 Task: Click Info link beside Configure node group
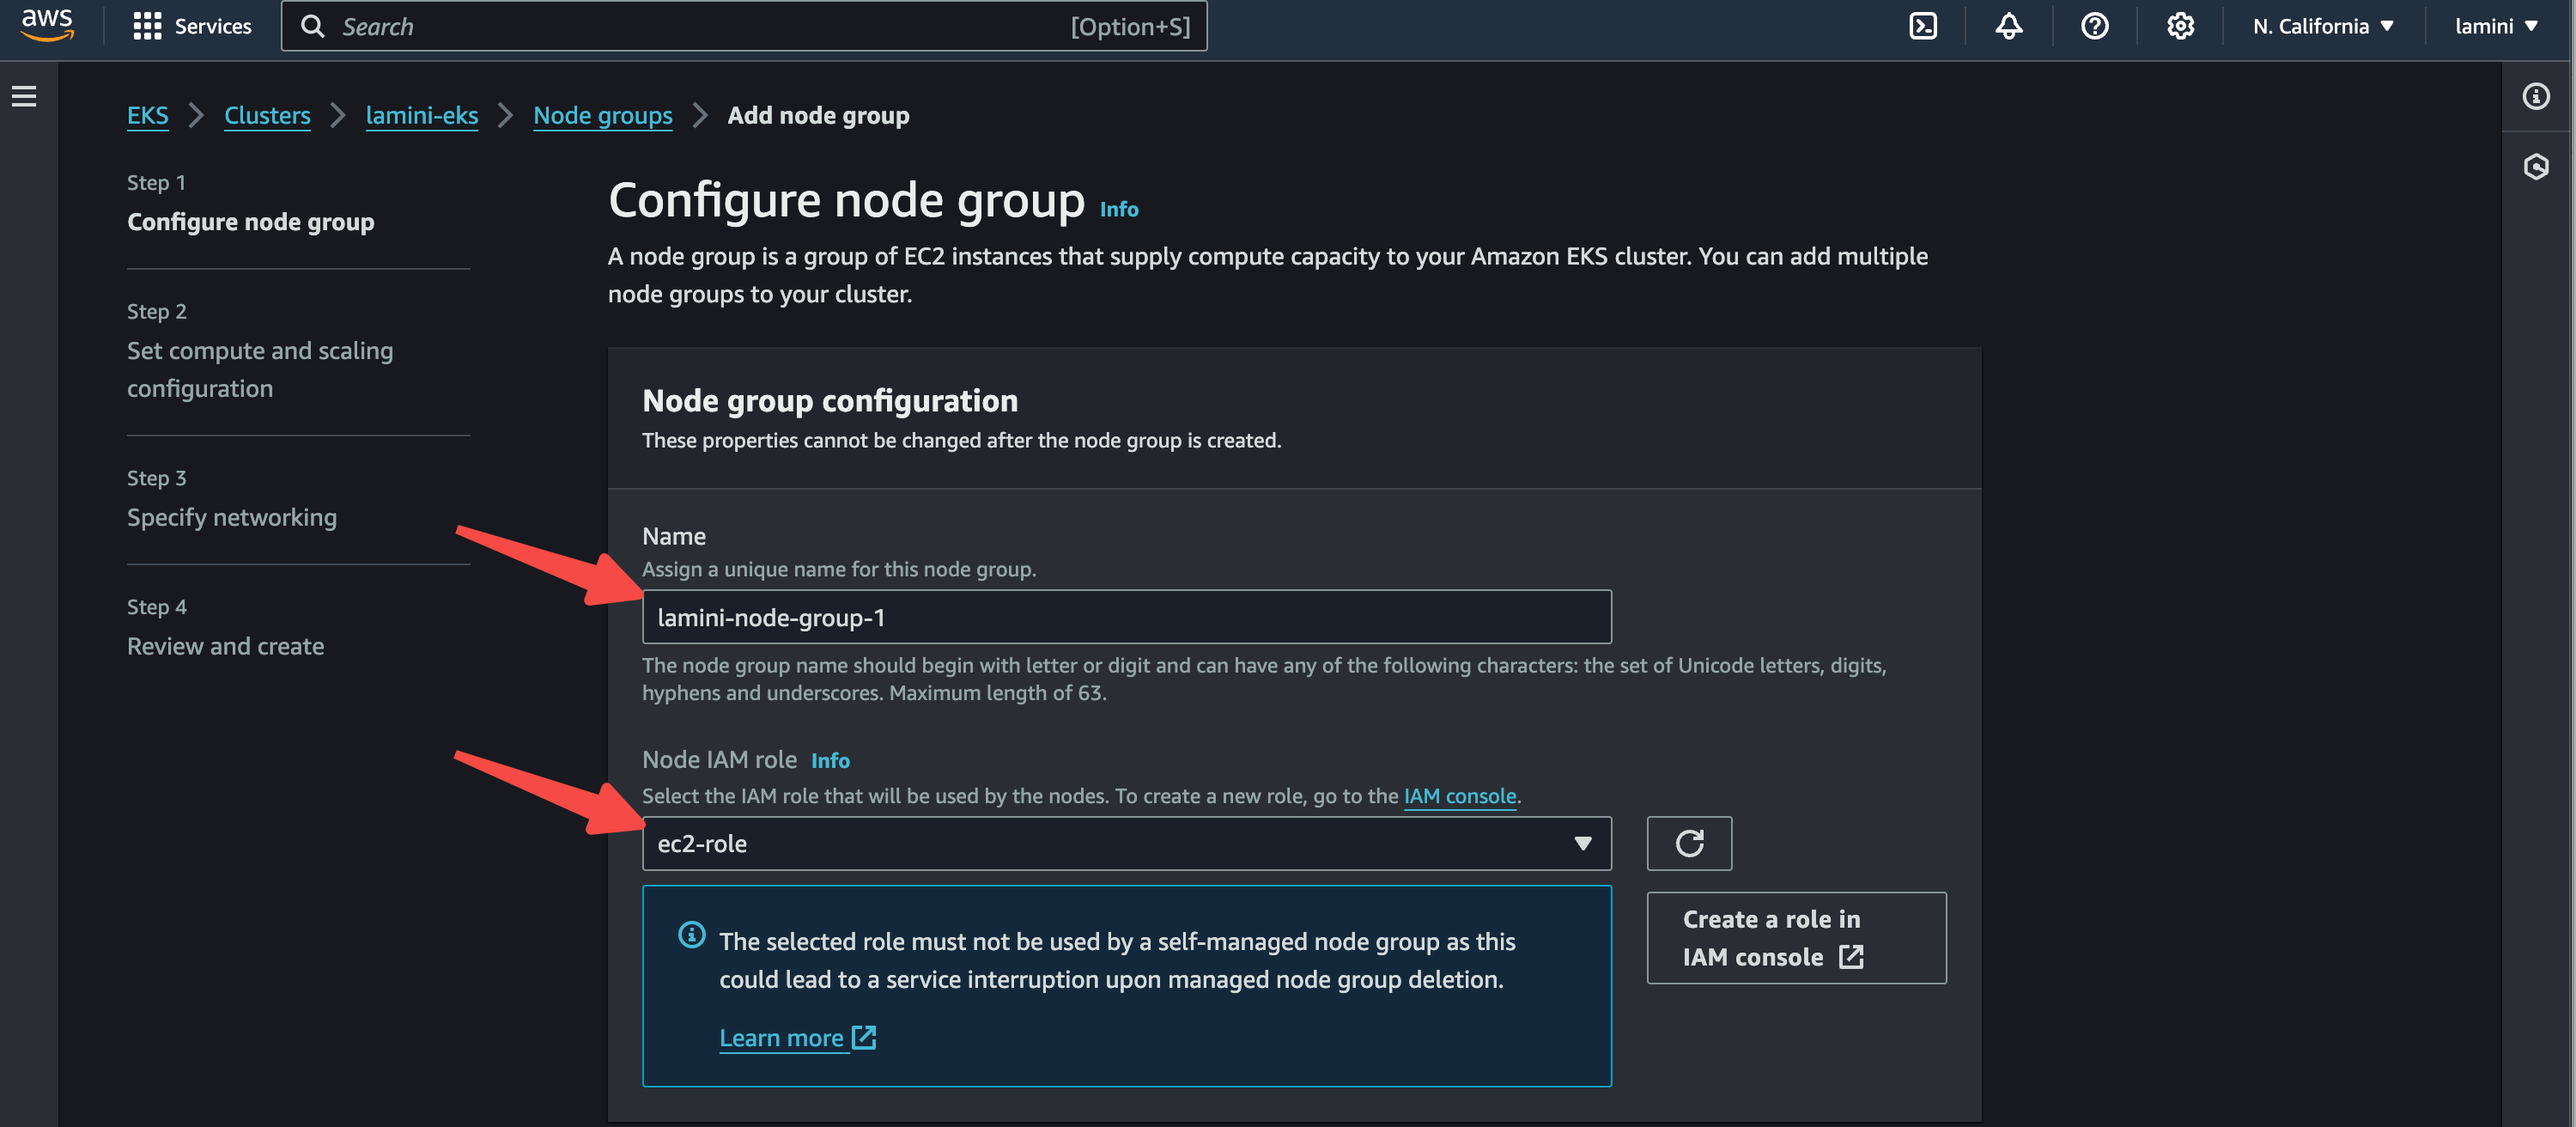pyautogui.click(x=1118, y=209)
